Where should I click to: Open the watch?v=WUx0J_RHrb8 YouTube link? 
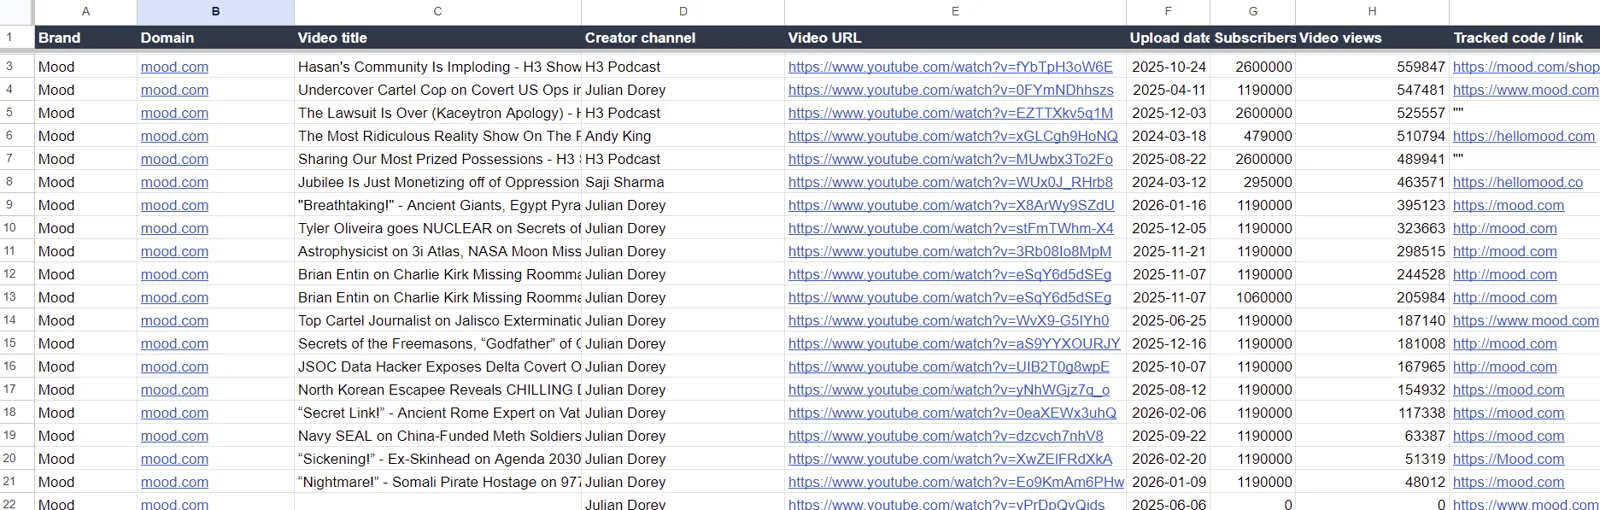click(950, 182)
